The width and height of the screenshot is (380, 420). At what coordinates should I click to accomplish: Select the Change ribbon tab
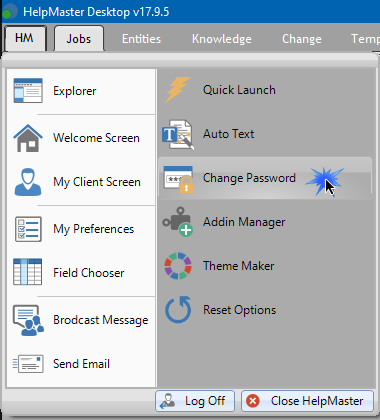click(x=302, y=39)
